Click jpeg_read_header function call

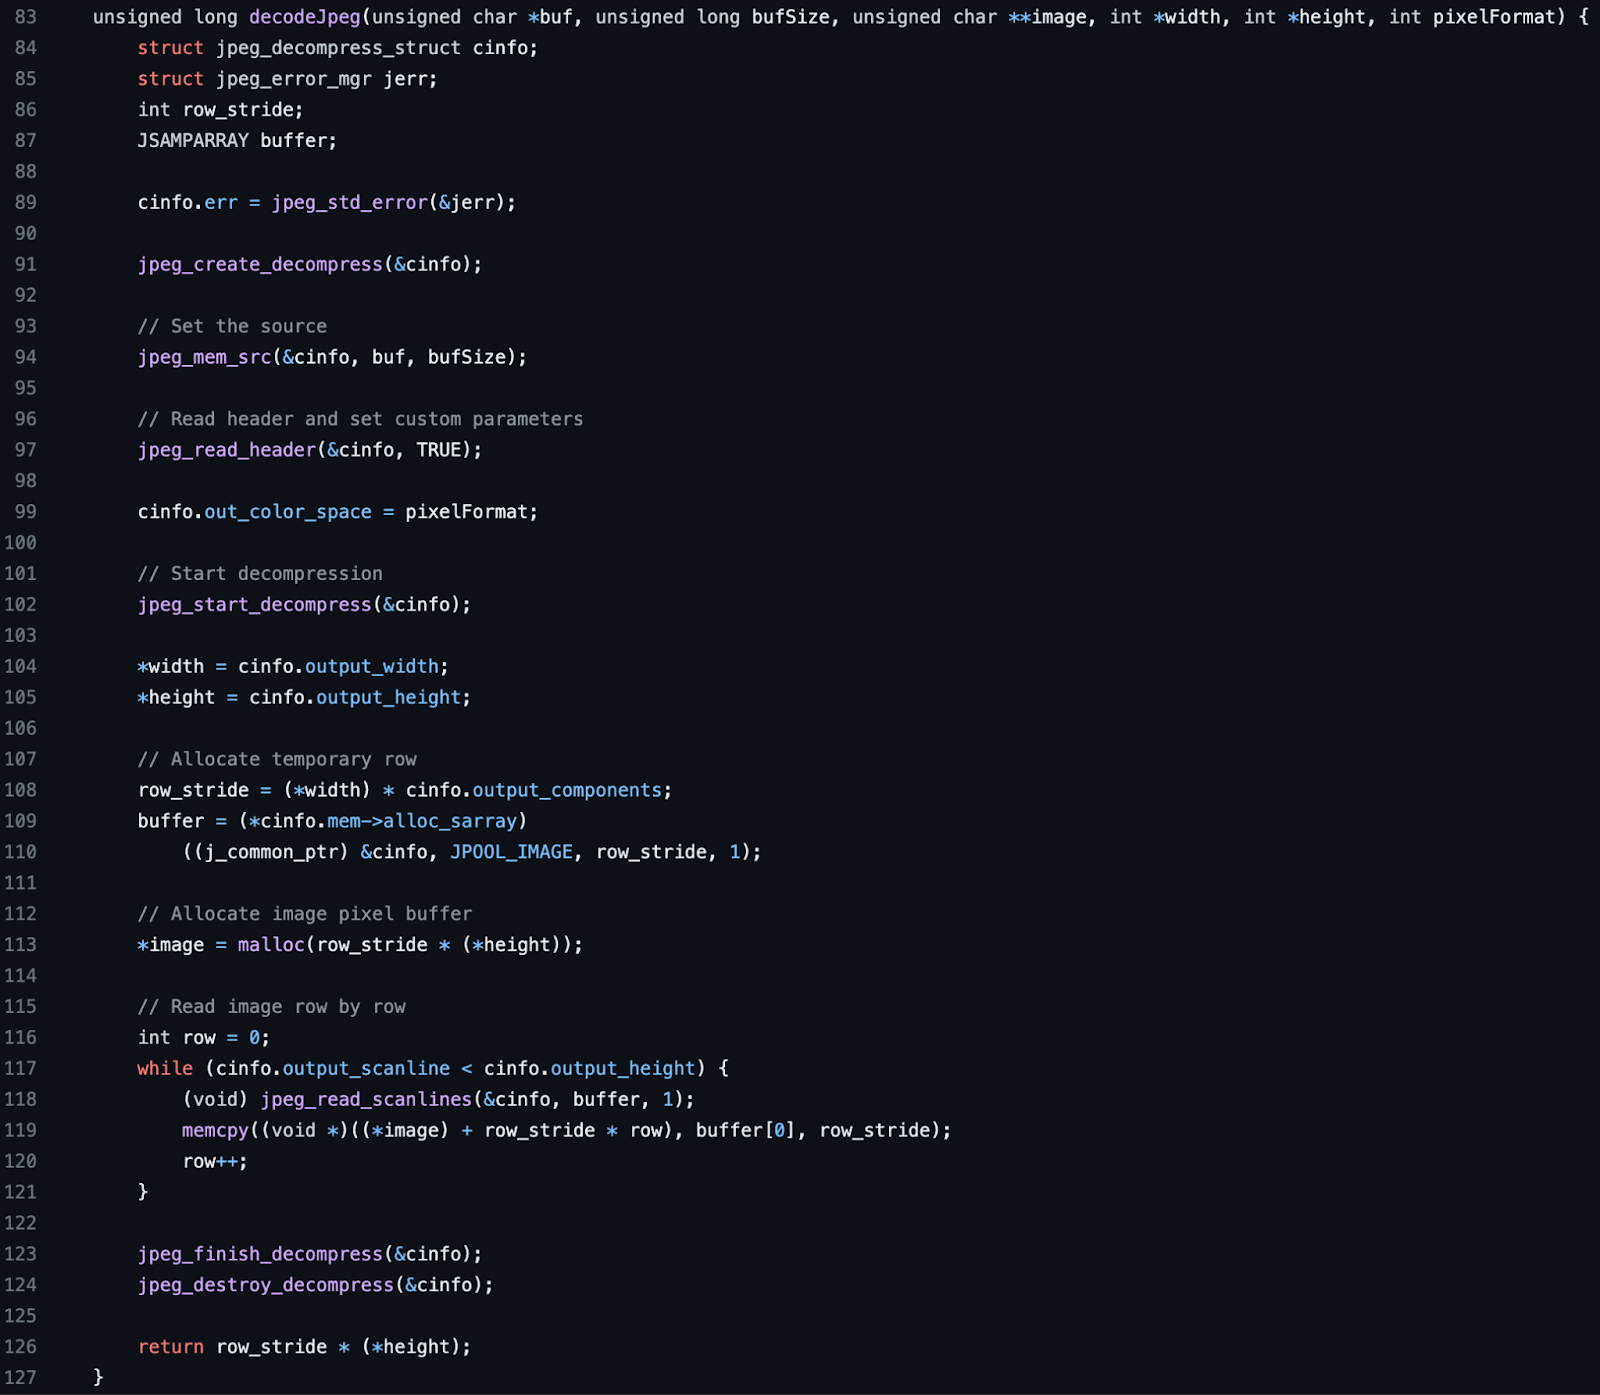[x=227, y=450]
